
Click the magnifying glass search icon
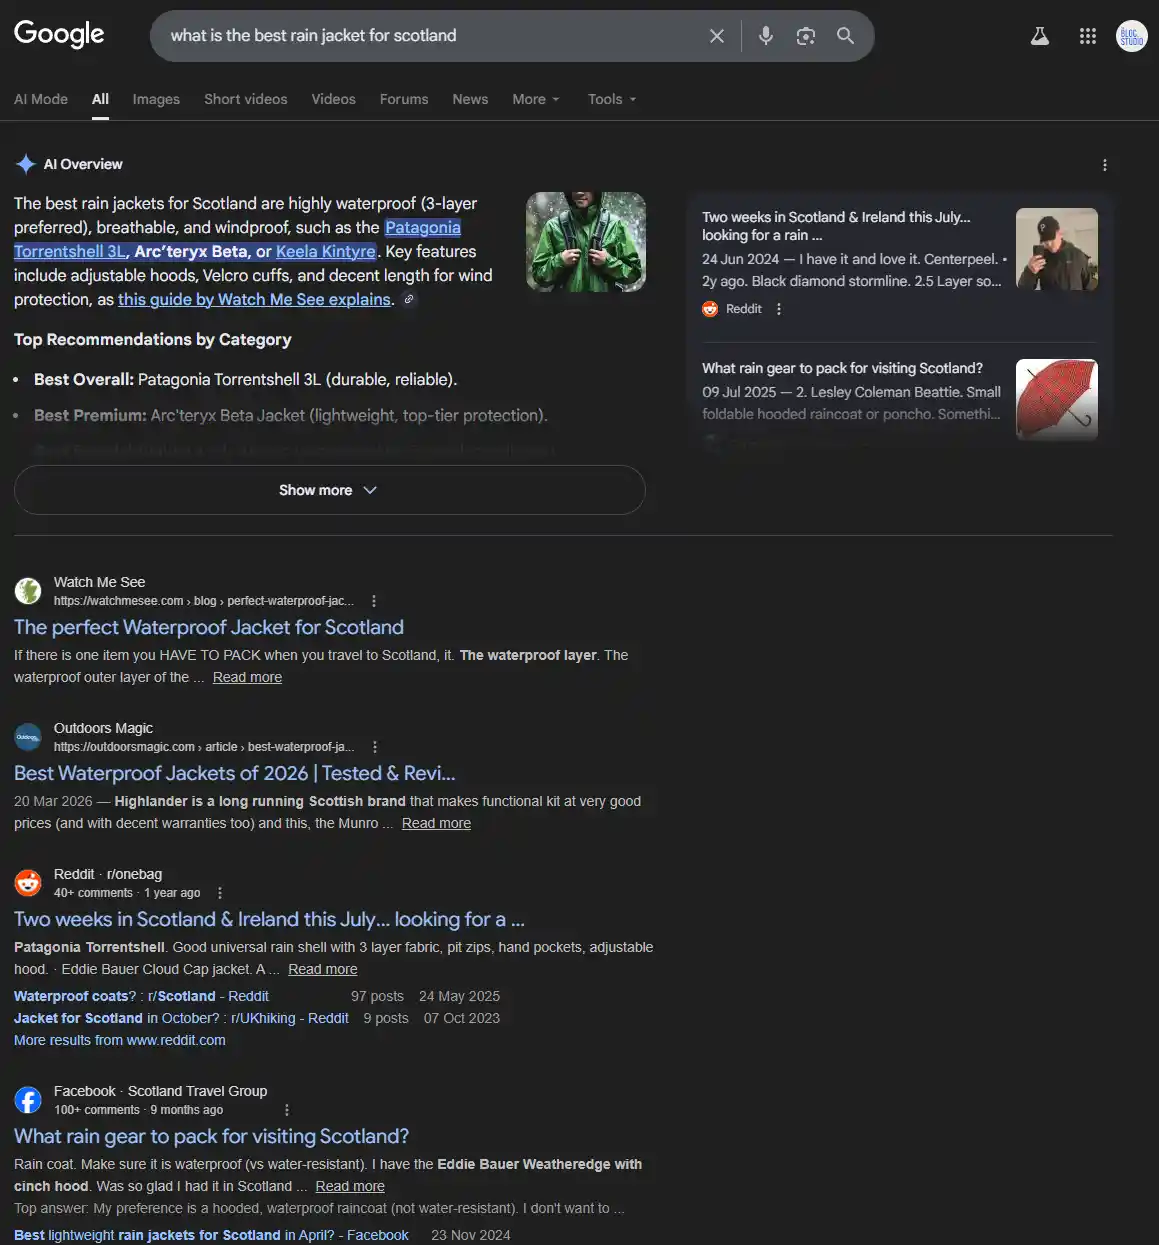[x=845, y=36]
